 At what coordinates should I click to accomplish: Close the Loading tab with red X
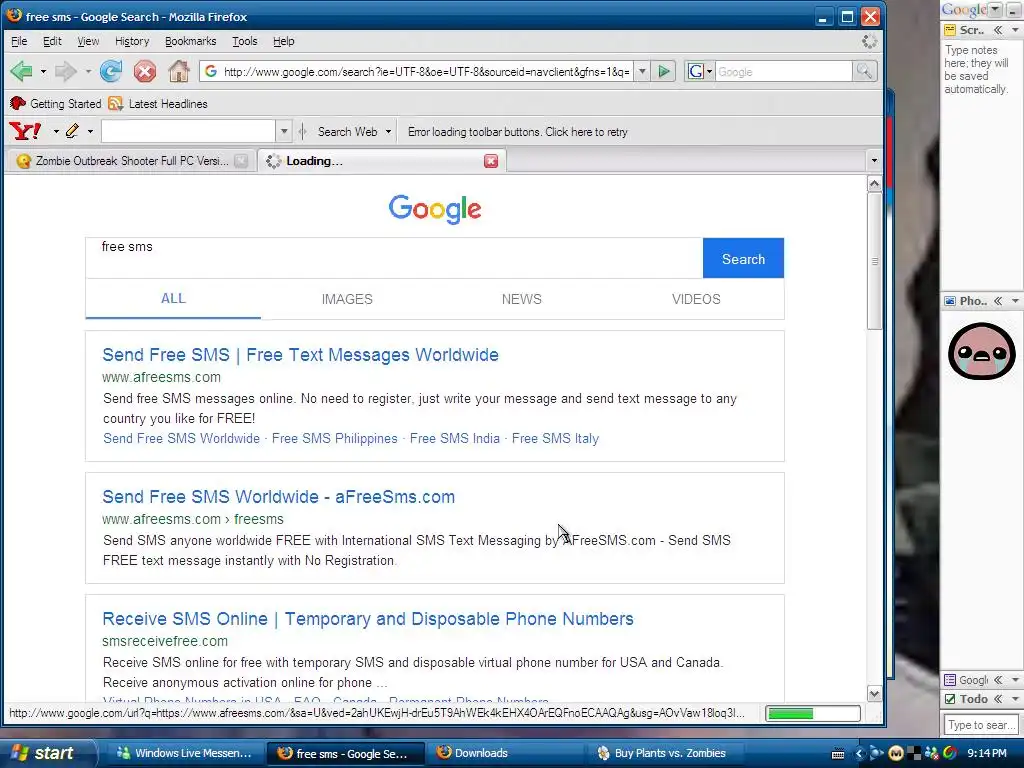(491, 161)
